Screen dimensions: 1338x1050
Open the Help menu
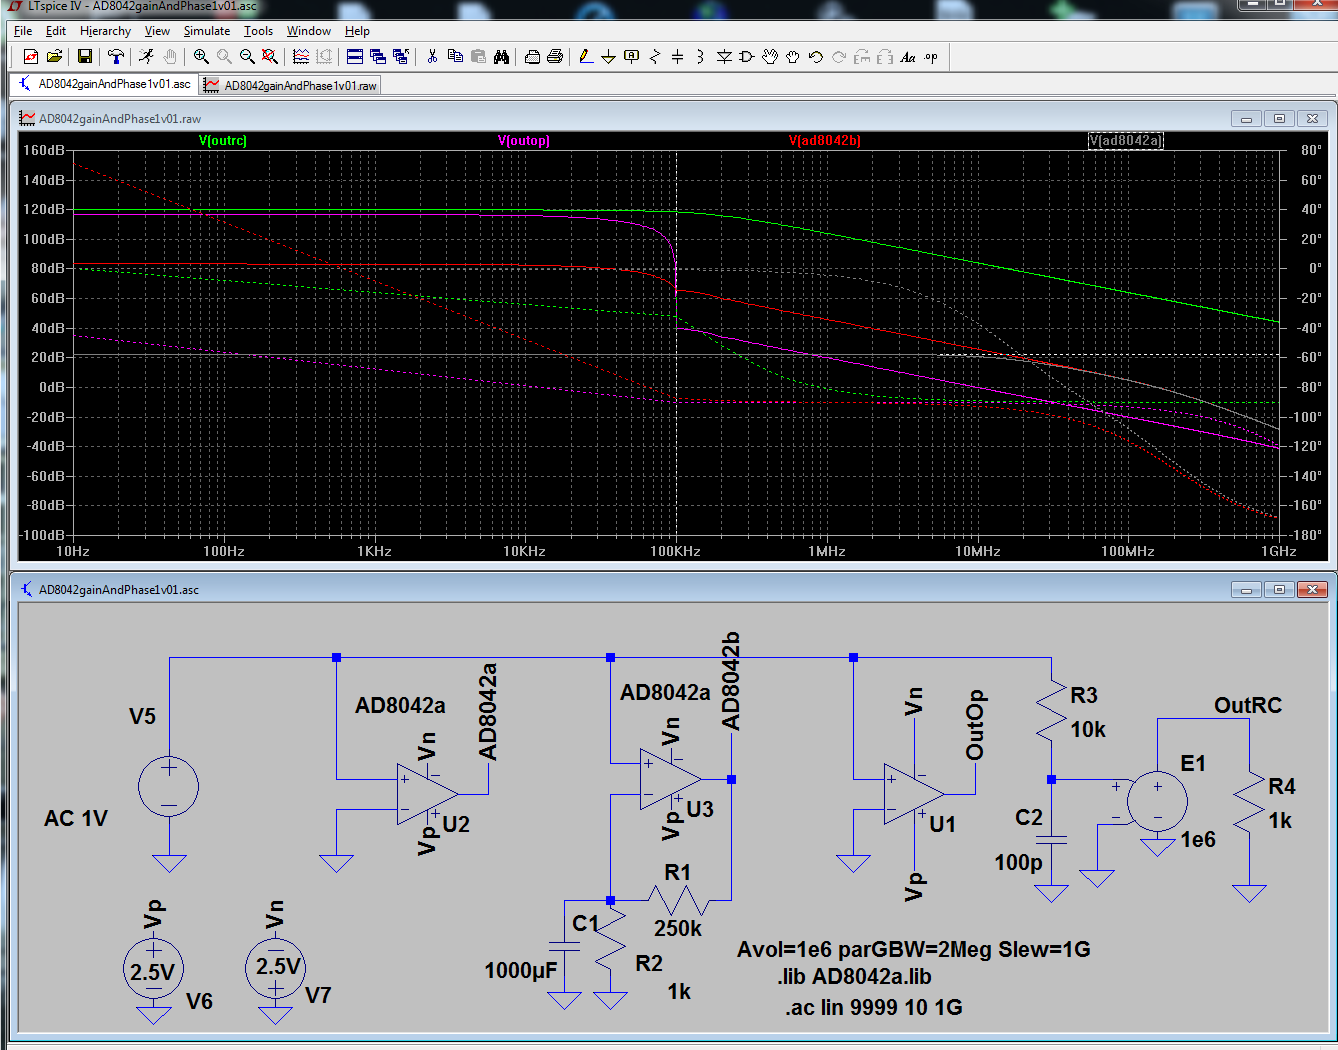(x=357, y=31)
